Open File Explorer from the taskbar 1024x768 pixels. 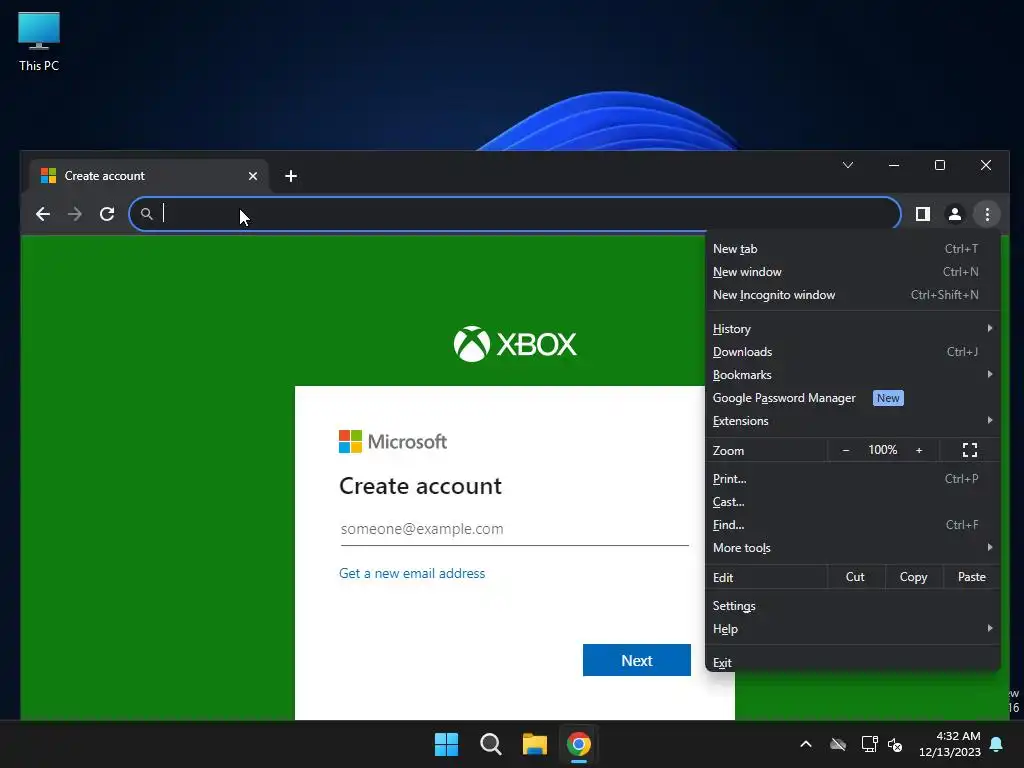535,744
